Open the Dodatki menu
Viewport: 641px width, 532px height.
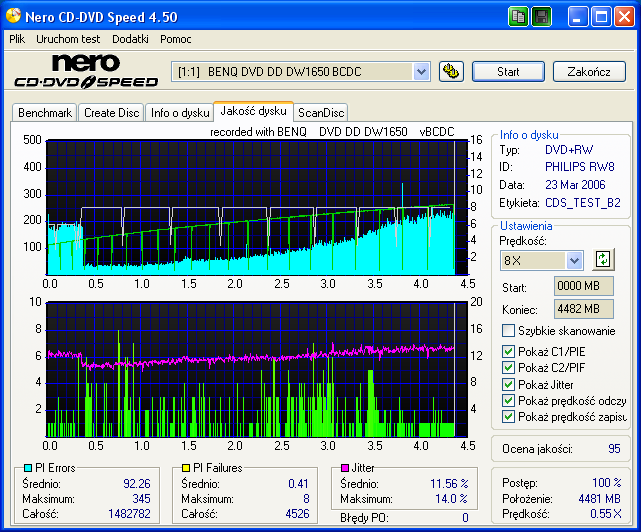click(130, 39)
